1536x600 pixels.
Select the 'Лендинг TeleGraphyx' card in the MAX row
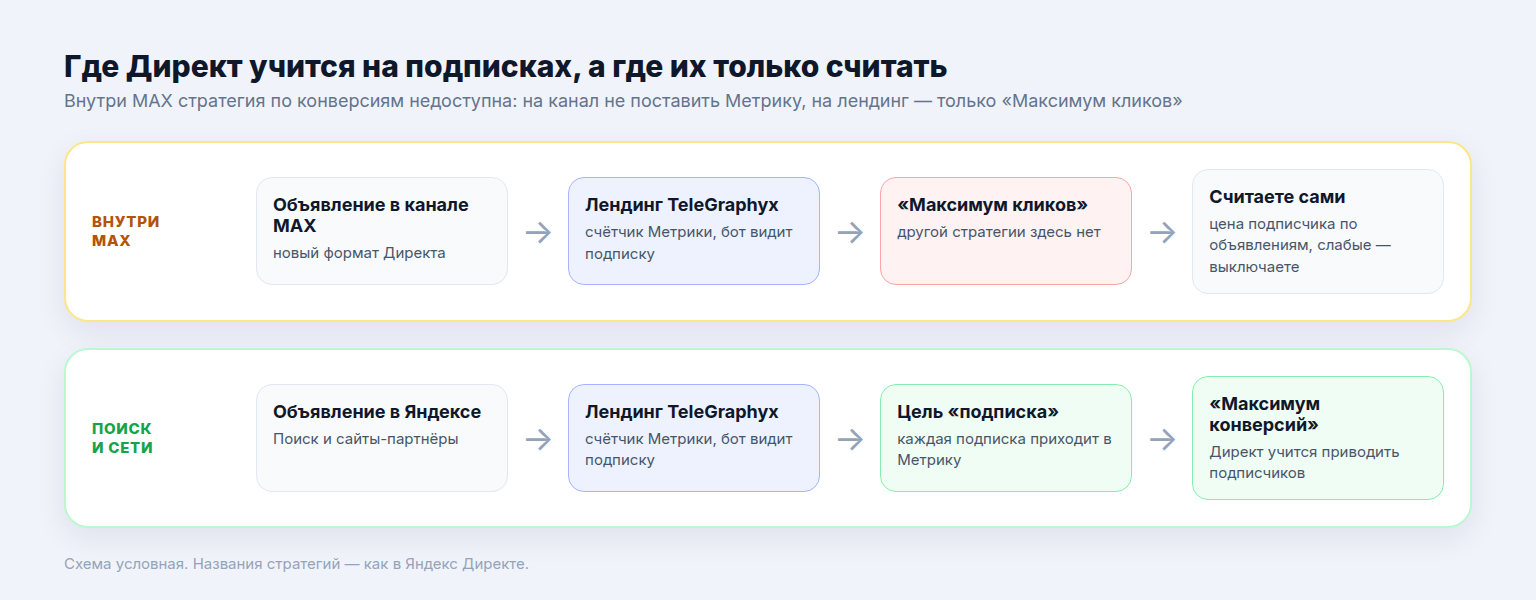694,231
